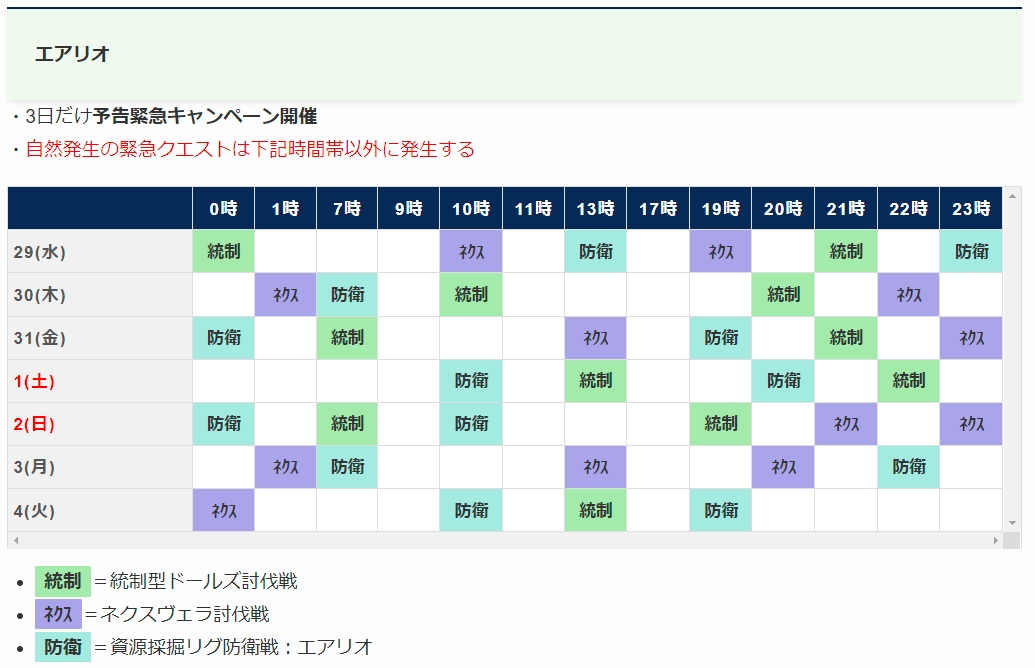This screenshot has height=668, width=1035.
Task: Click the 予告緊急キャンペーン開催 bullet text
Action: pos(205,116)
